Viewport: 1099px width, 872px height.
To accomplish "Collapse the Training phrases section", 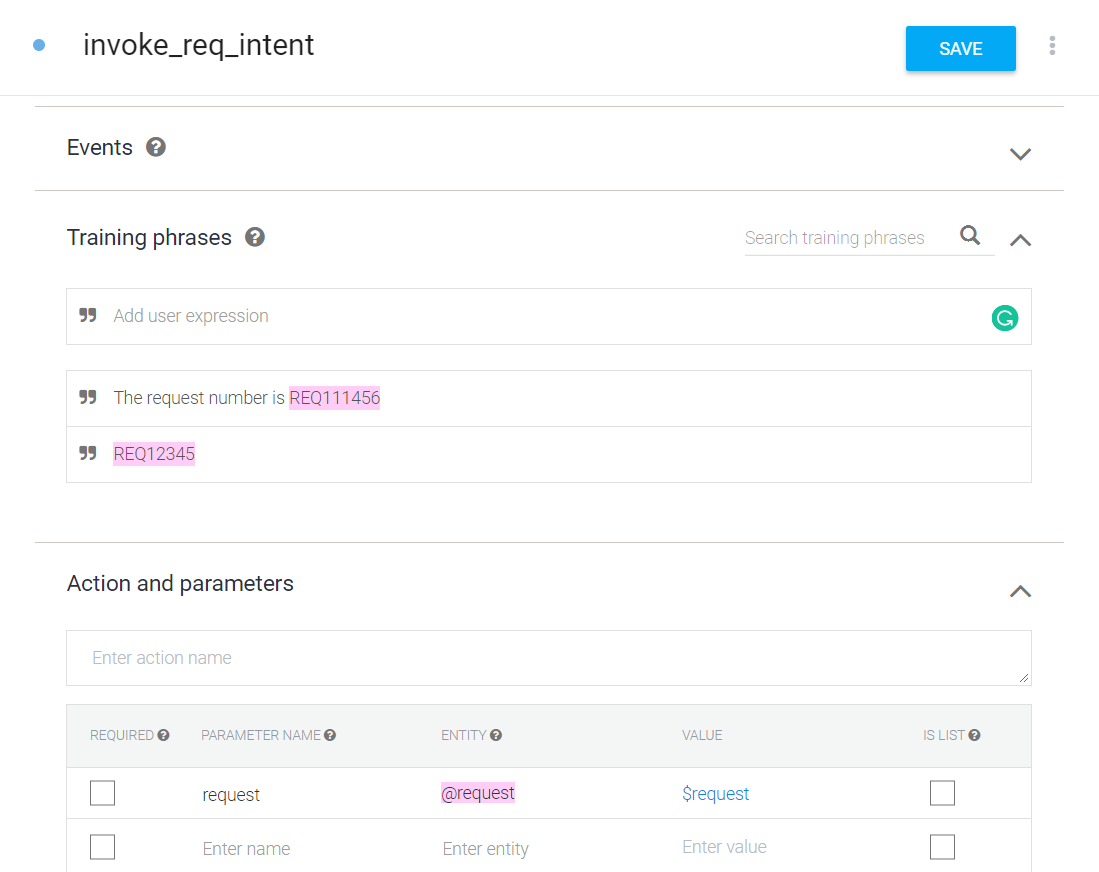I will click(x=1019, y=240).
